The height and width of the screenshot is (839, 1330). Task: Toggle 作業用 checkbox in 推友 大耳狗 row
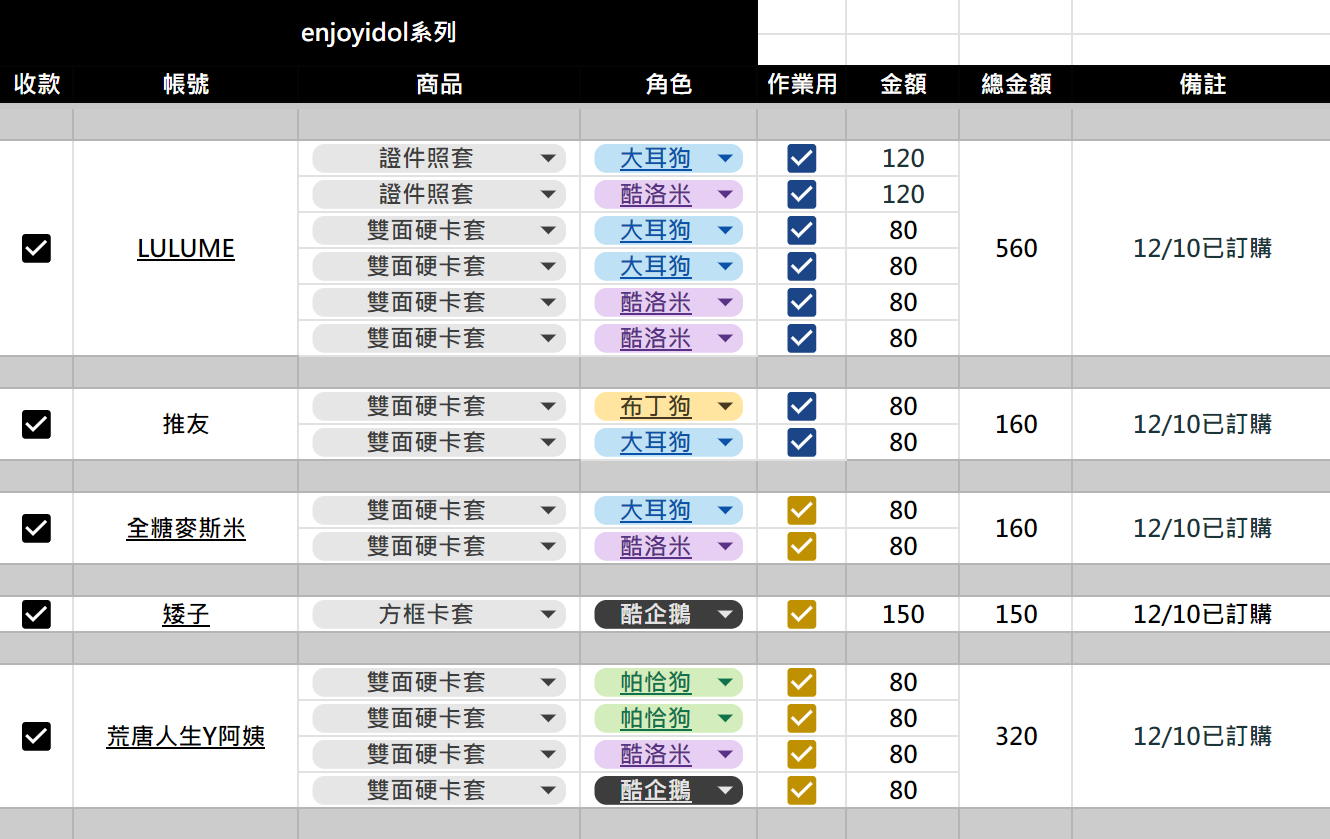[x=802, y=442]
